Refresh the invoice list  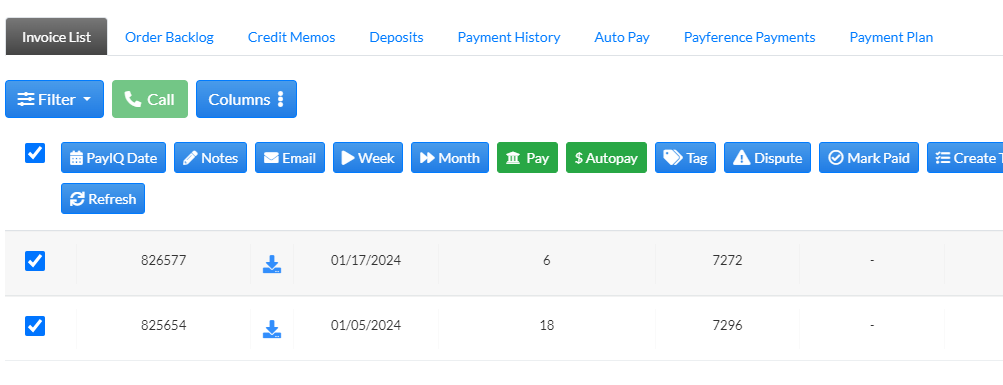[103, 199]
